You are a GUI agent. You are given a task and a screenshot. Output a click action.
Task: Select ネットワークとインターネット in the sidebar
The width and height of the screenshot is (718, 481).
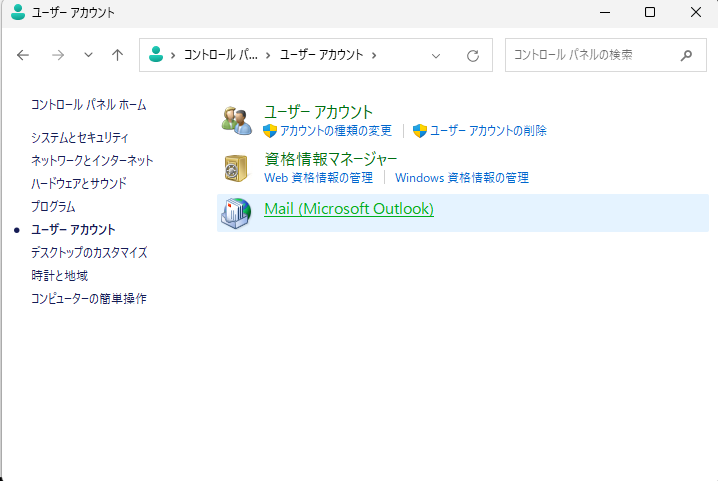[92, 160]
